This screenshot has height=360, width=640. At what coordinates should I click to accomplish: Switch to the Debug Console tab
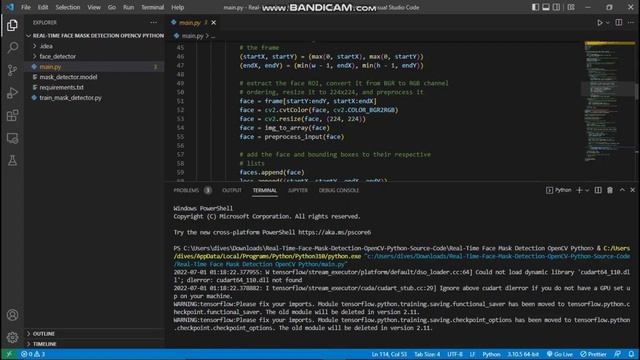(339, 190)
